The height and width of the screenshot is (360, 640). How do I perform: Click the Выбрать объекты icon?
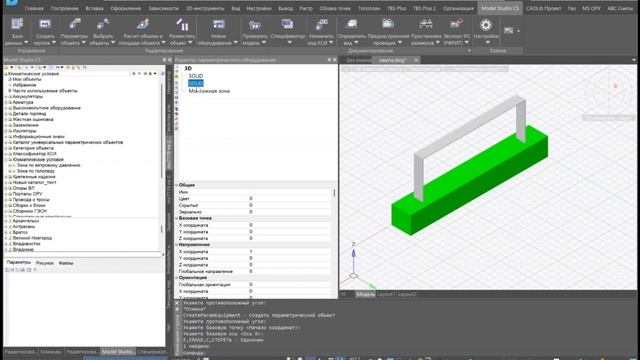[x=102, y=24]
